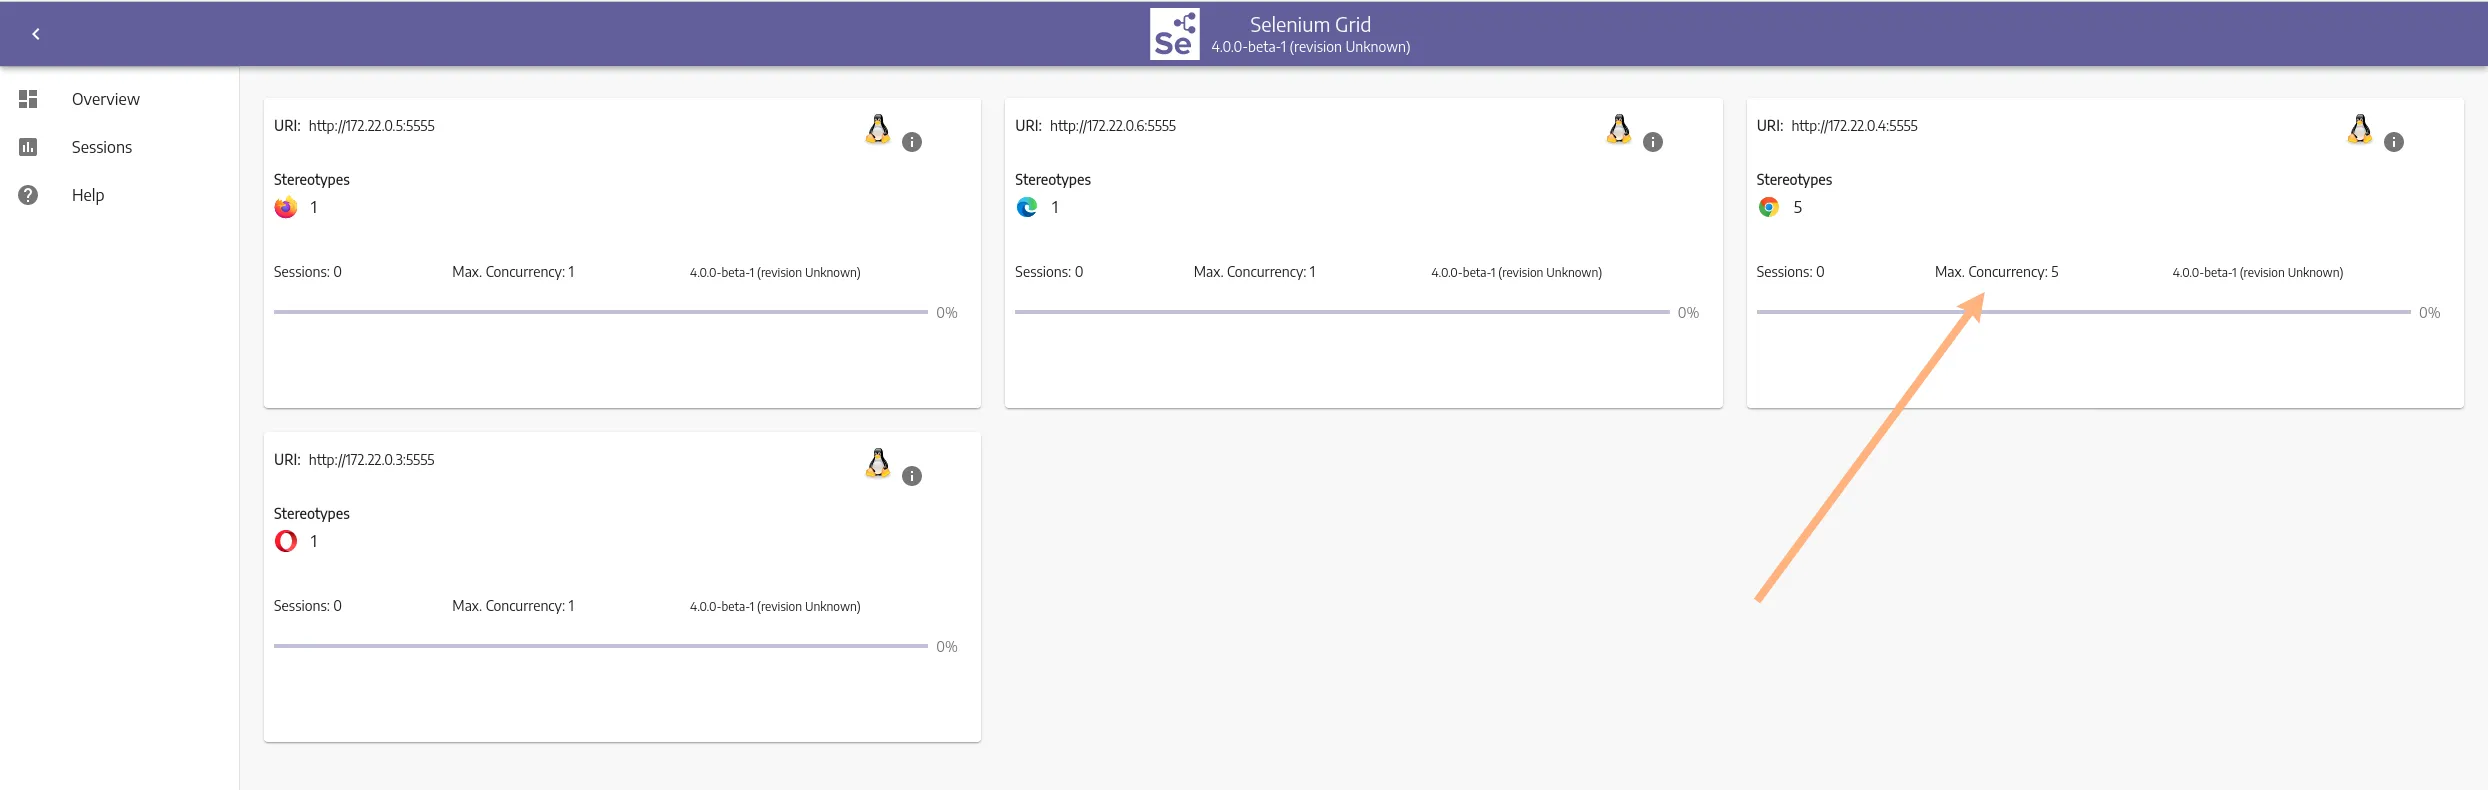This screenshot has height=790, width=2488.
Task: Click the Chrome stereotype icon
Action: click(x=1769, y=207)
